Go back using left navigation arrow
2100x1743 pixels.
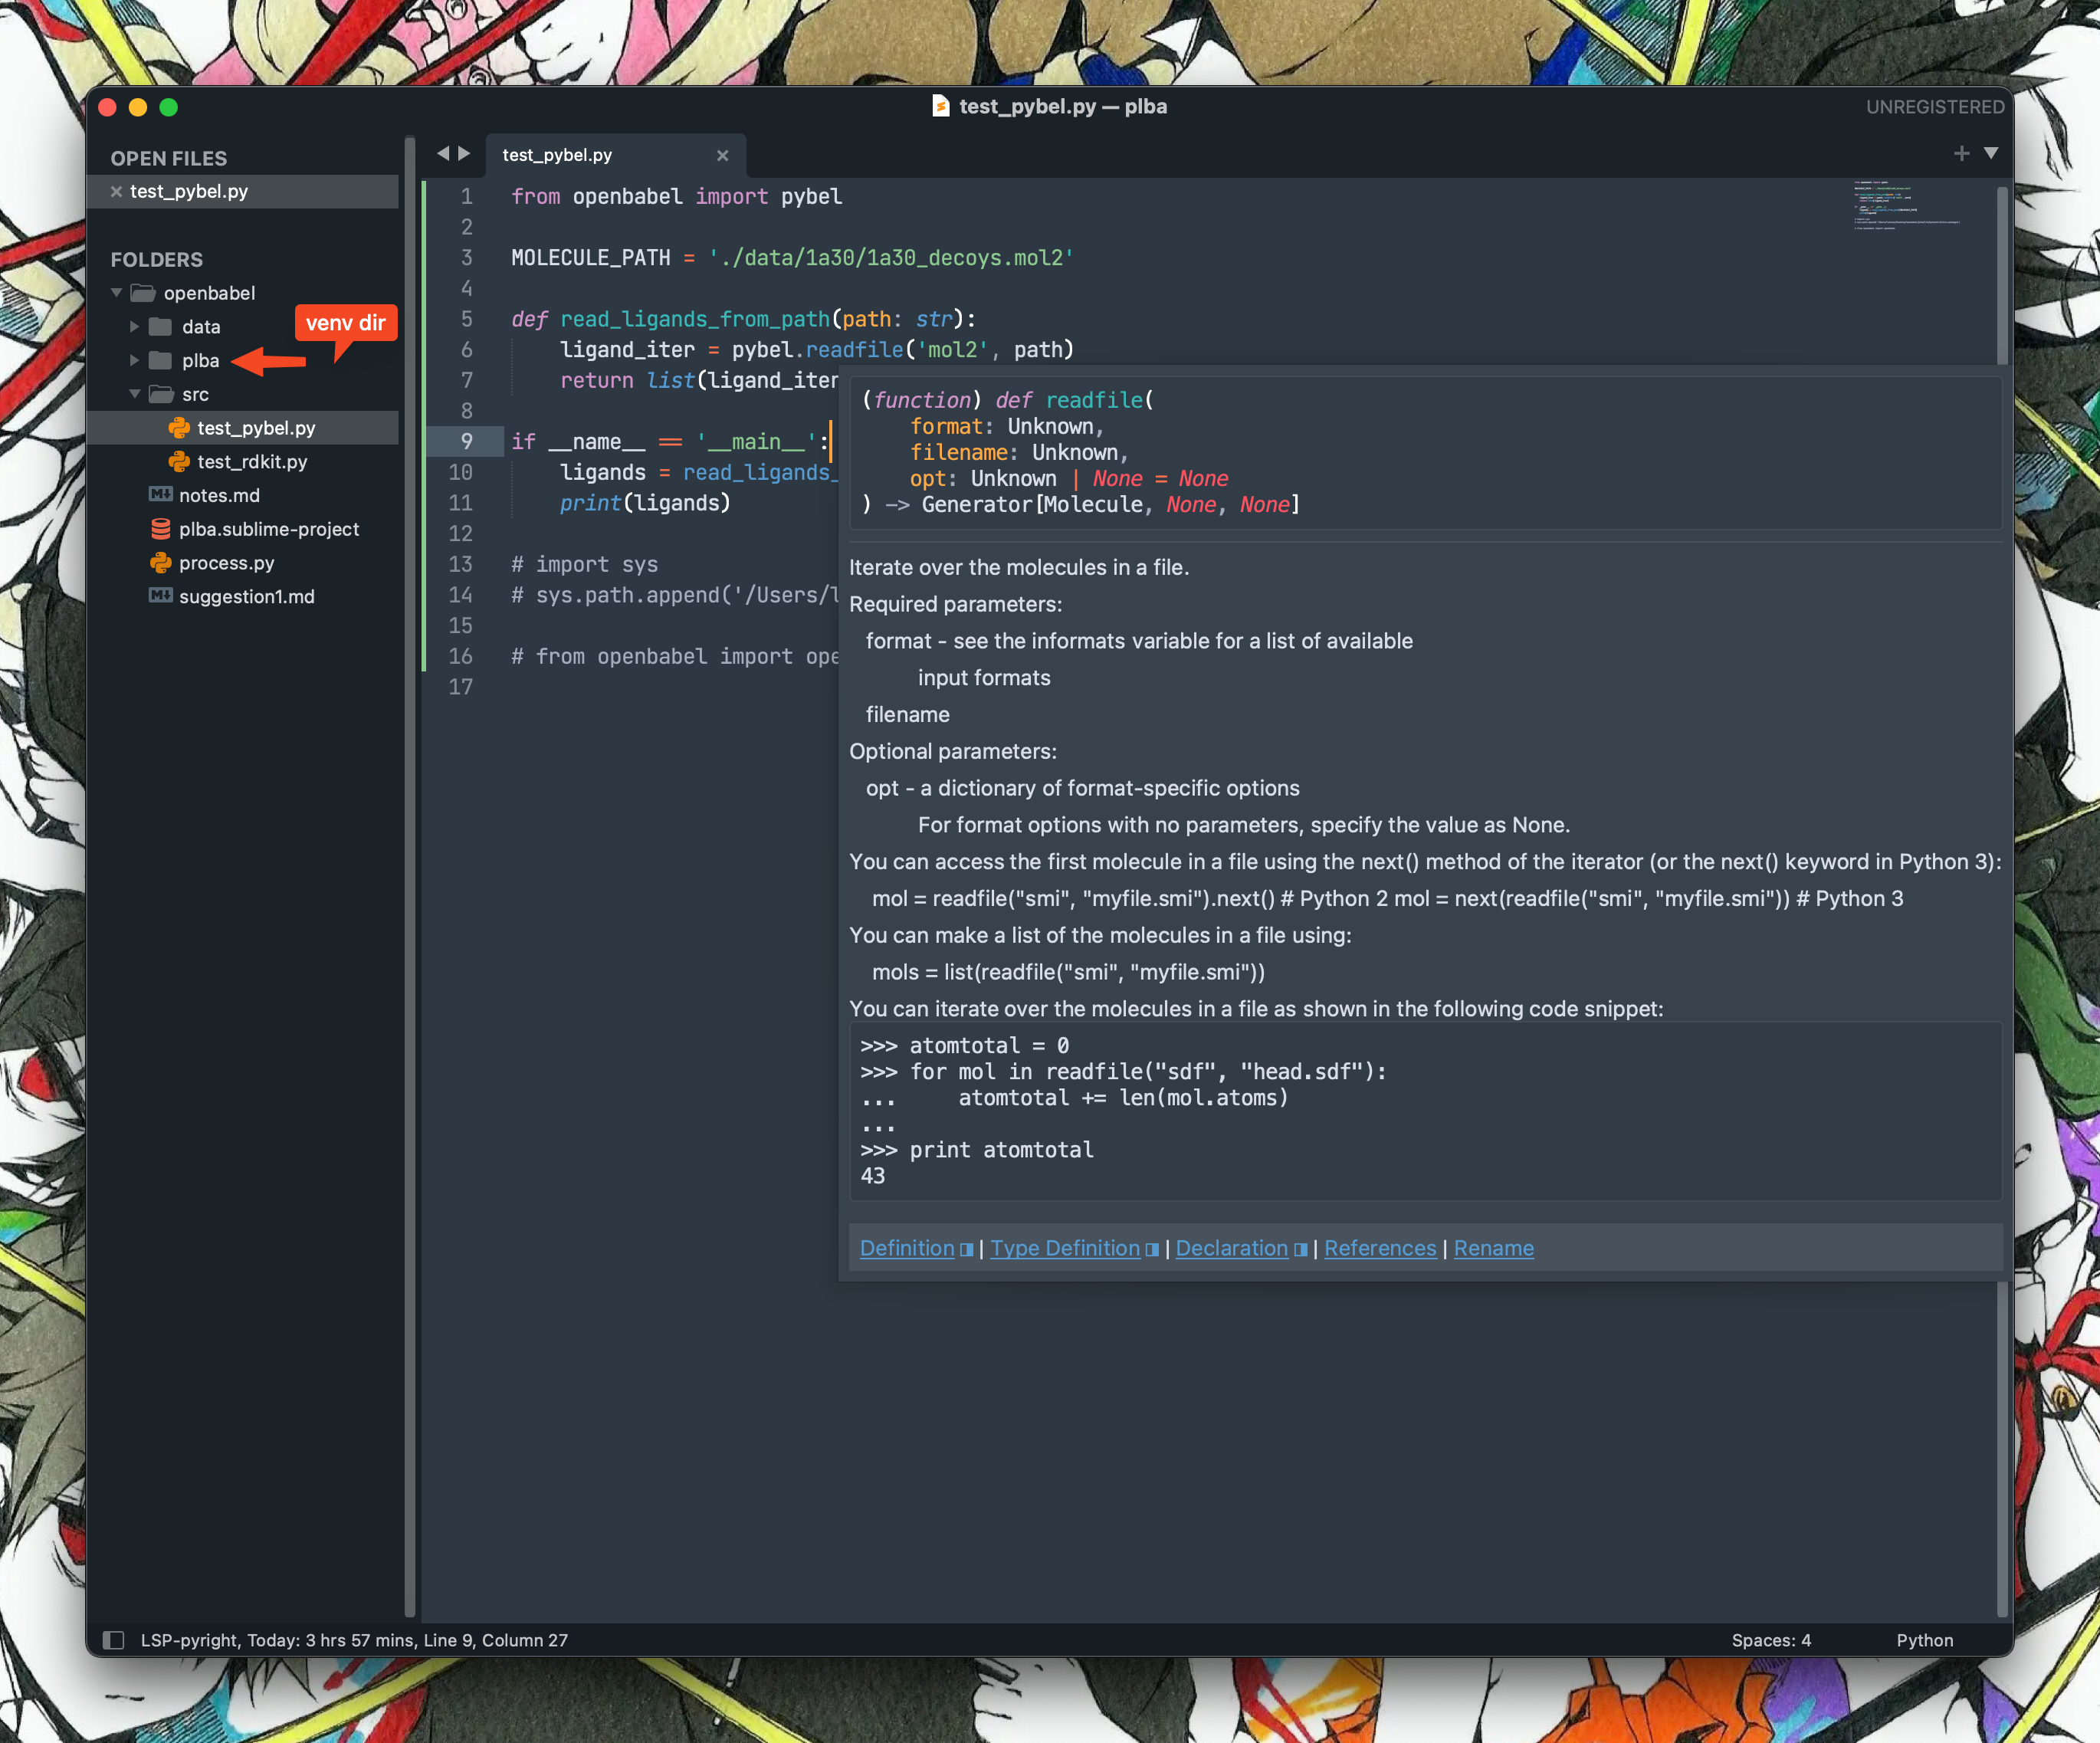[x=443, y=153]
